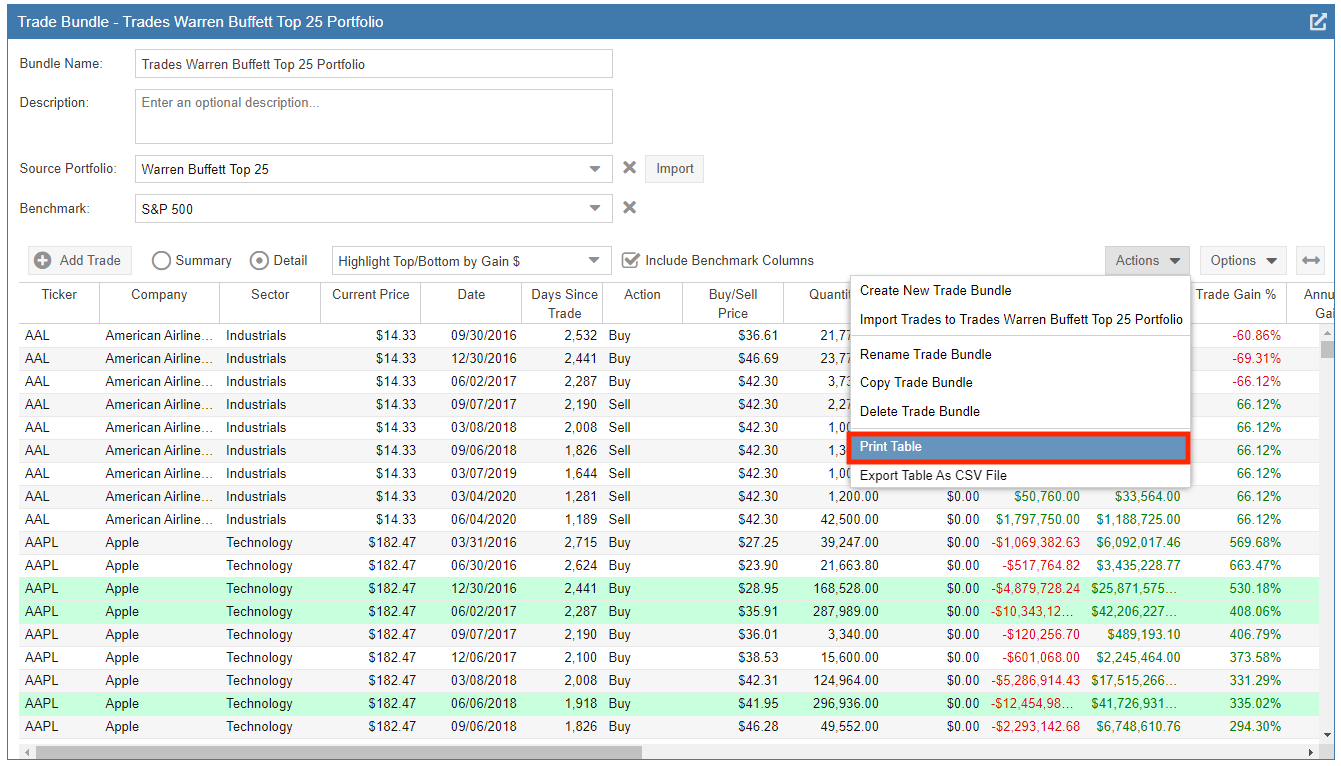Click the $46.69 buy price cell

coord(732,358)
